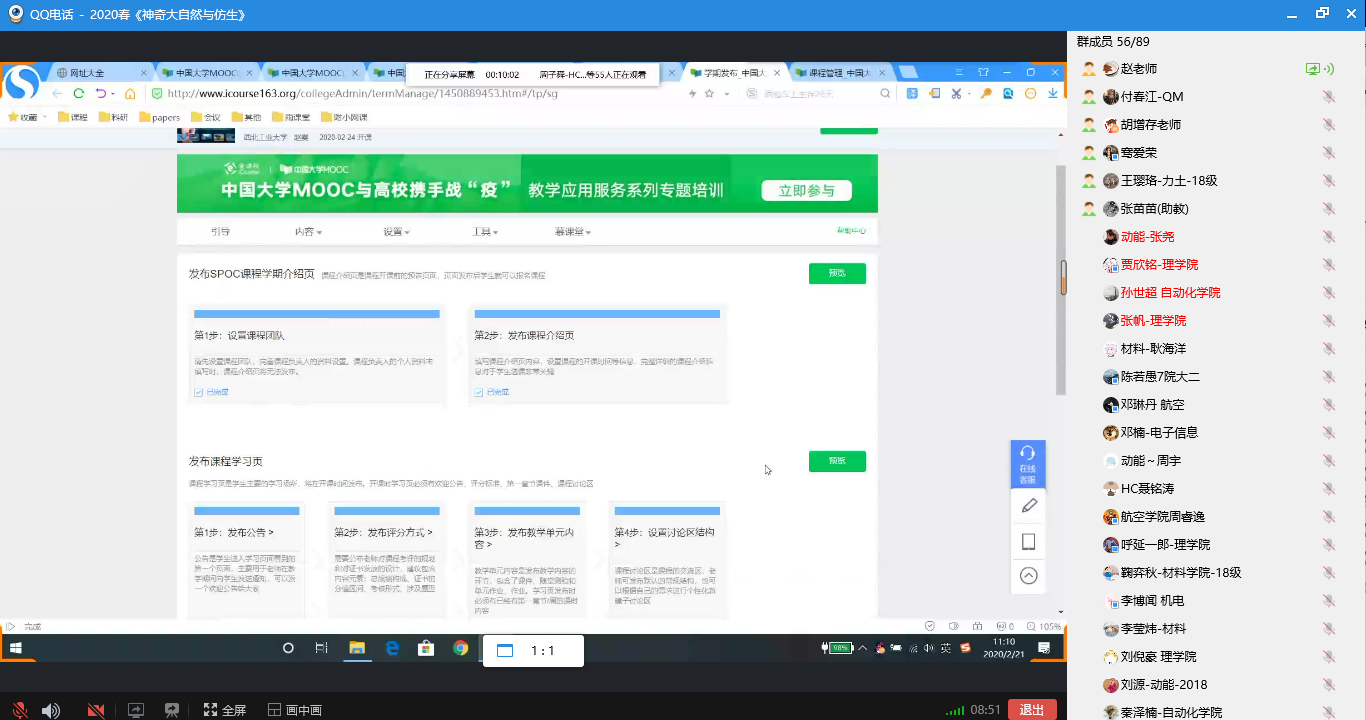
Task: Click the speaker volume icon
Action: (x=50, y=710)
